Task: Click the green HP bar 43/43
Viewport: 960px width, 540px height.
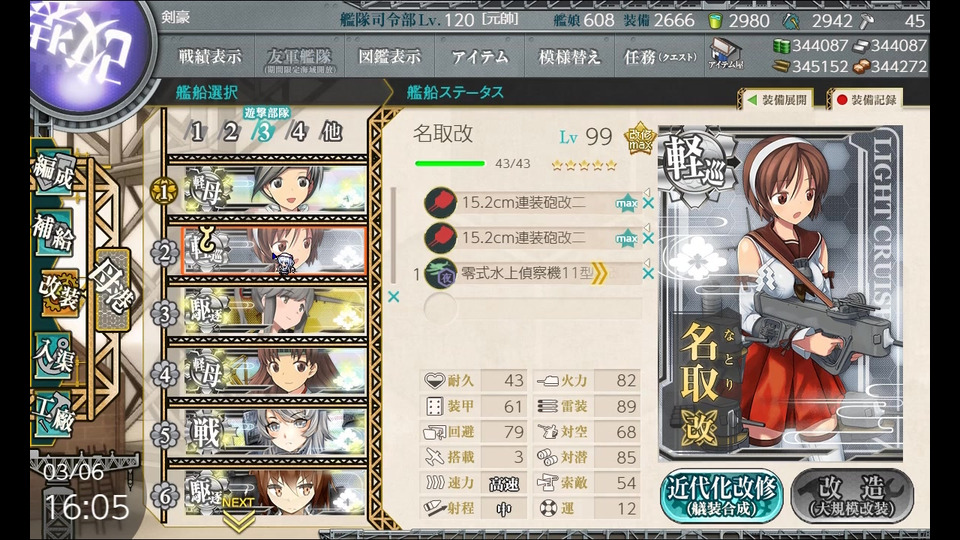Action: coord(450,163)
